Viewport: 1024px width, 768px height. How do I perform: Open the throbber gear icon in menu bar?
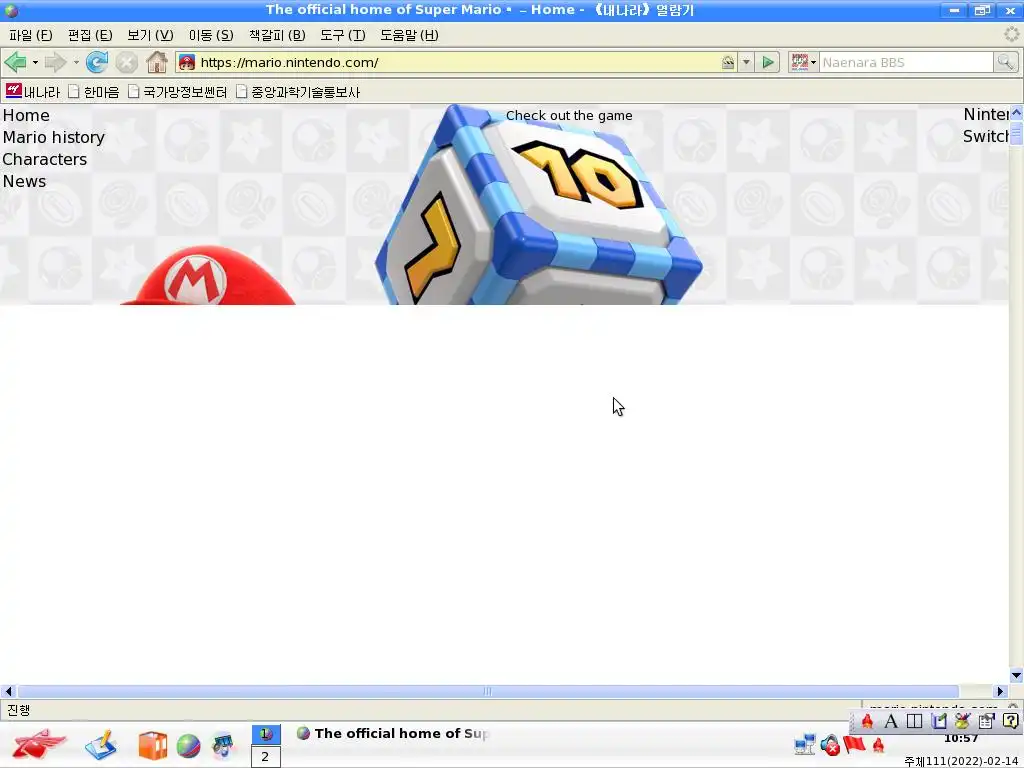coord(1012,35)
